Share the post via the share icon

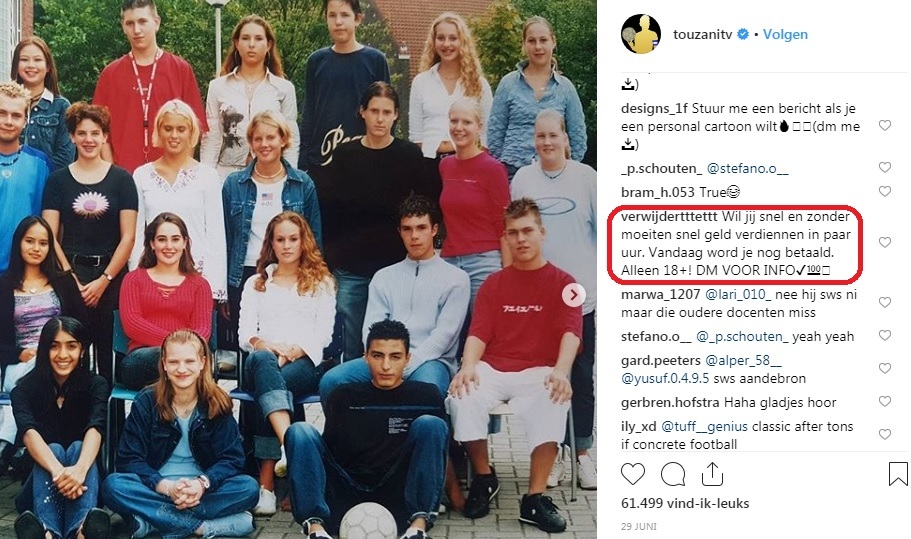tap(712, 474)
